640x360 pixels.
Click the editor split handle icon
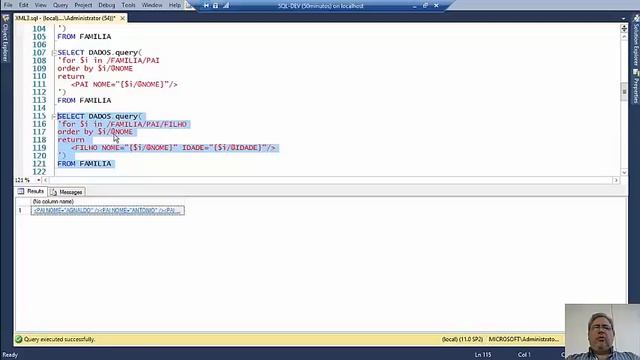coord(624,28)
